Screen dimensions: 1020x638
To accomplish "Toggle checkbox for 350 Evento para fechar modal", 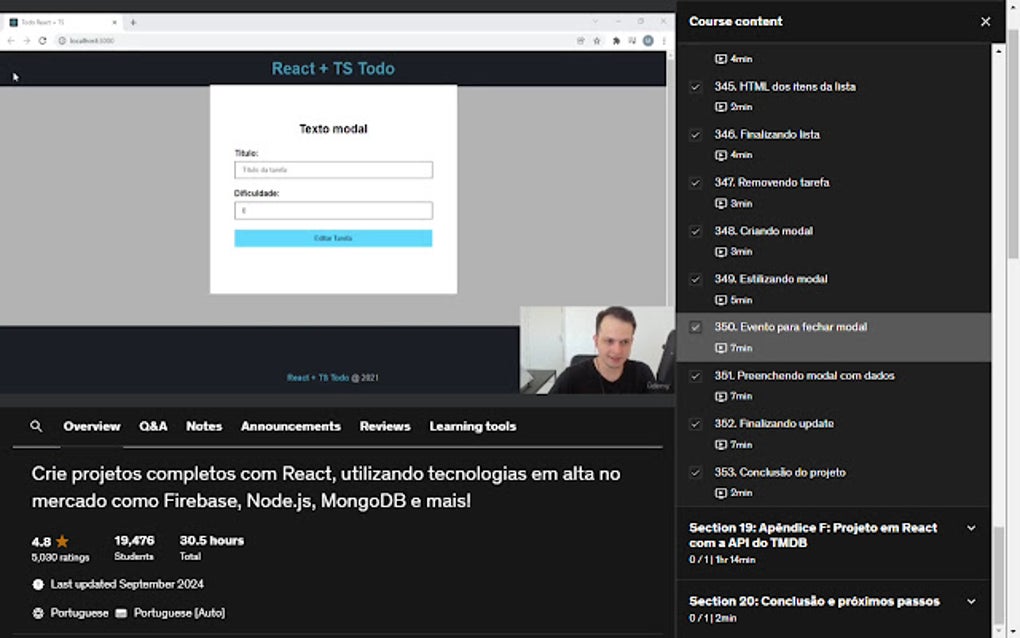I will coord(695,327).
